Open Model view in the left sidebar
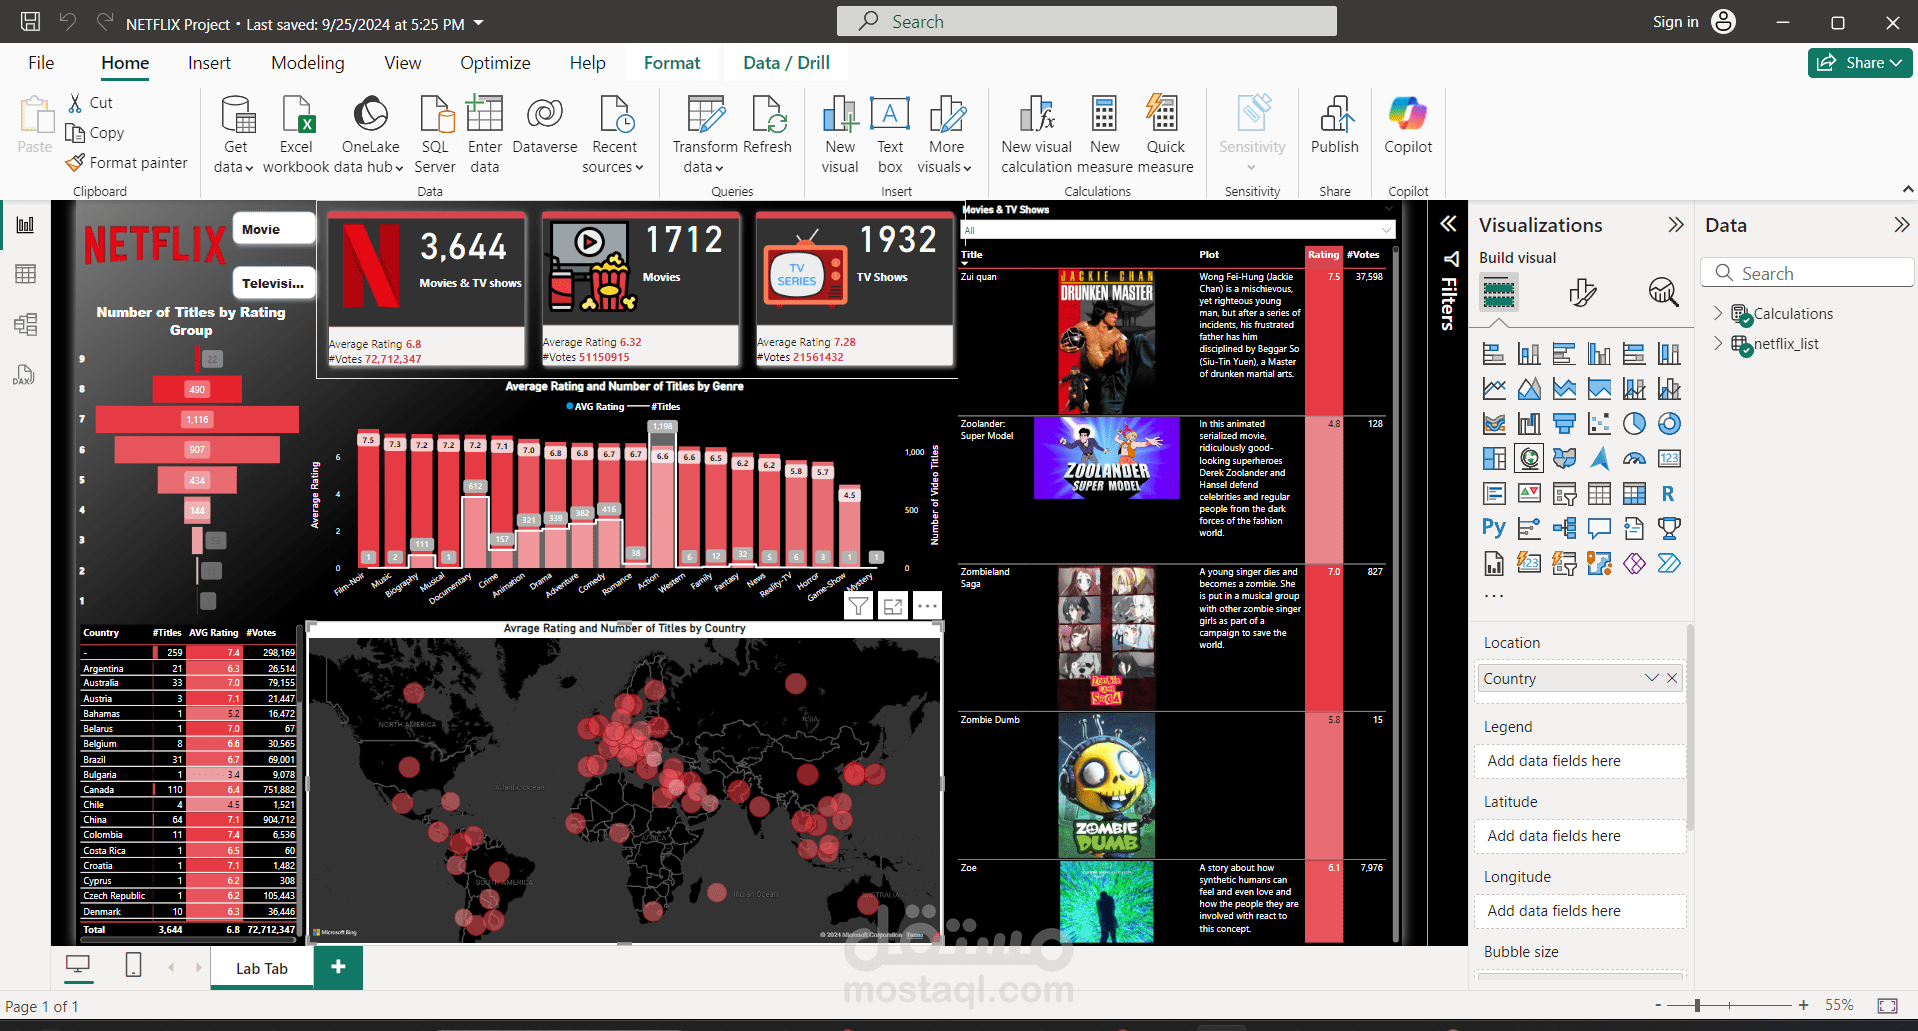Viewport: 1918px width, 1031px height. 25,324
